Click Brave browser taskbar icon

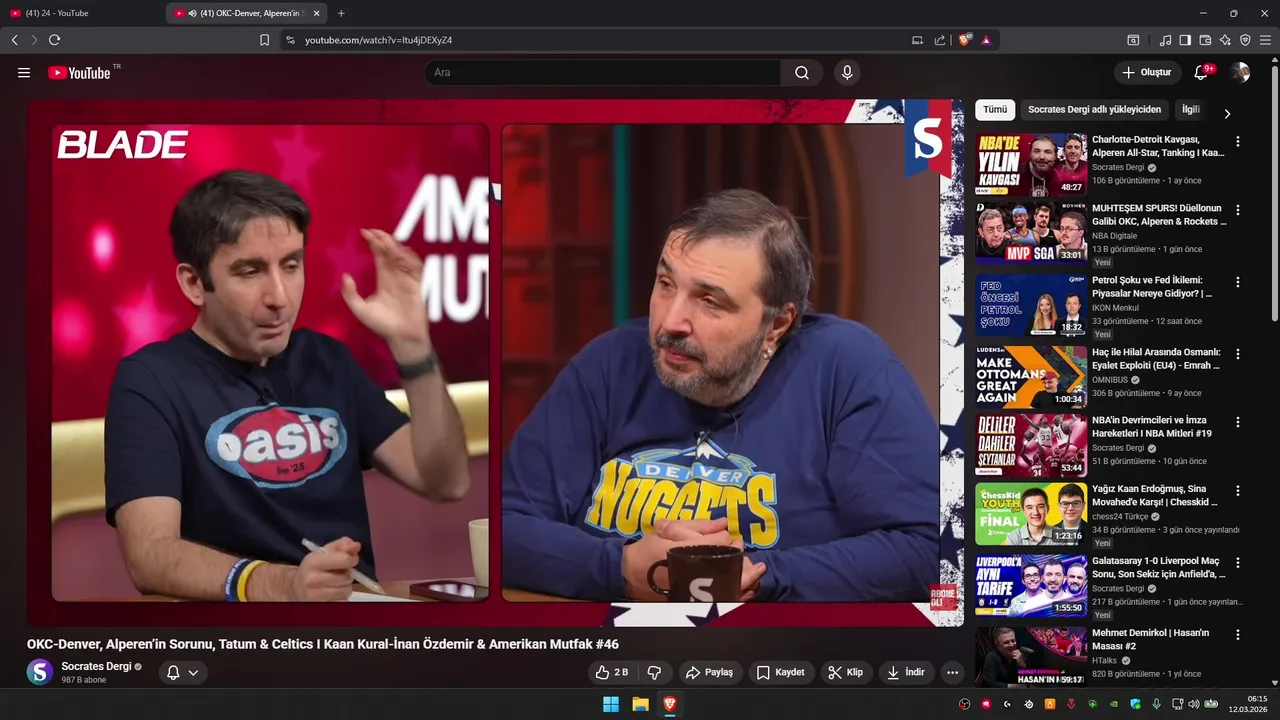[669, 704]
